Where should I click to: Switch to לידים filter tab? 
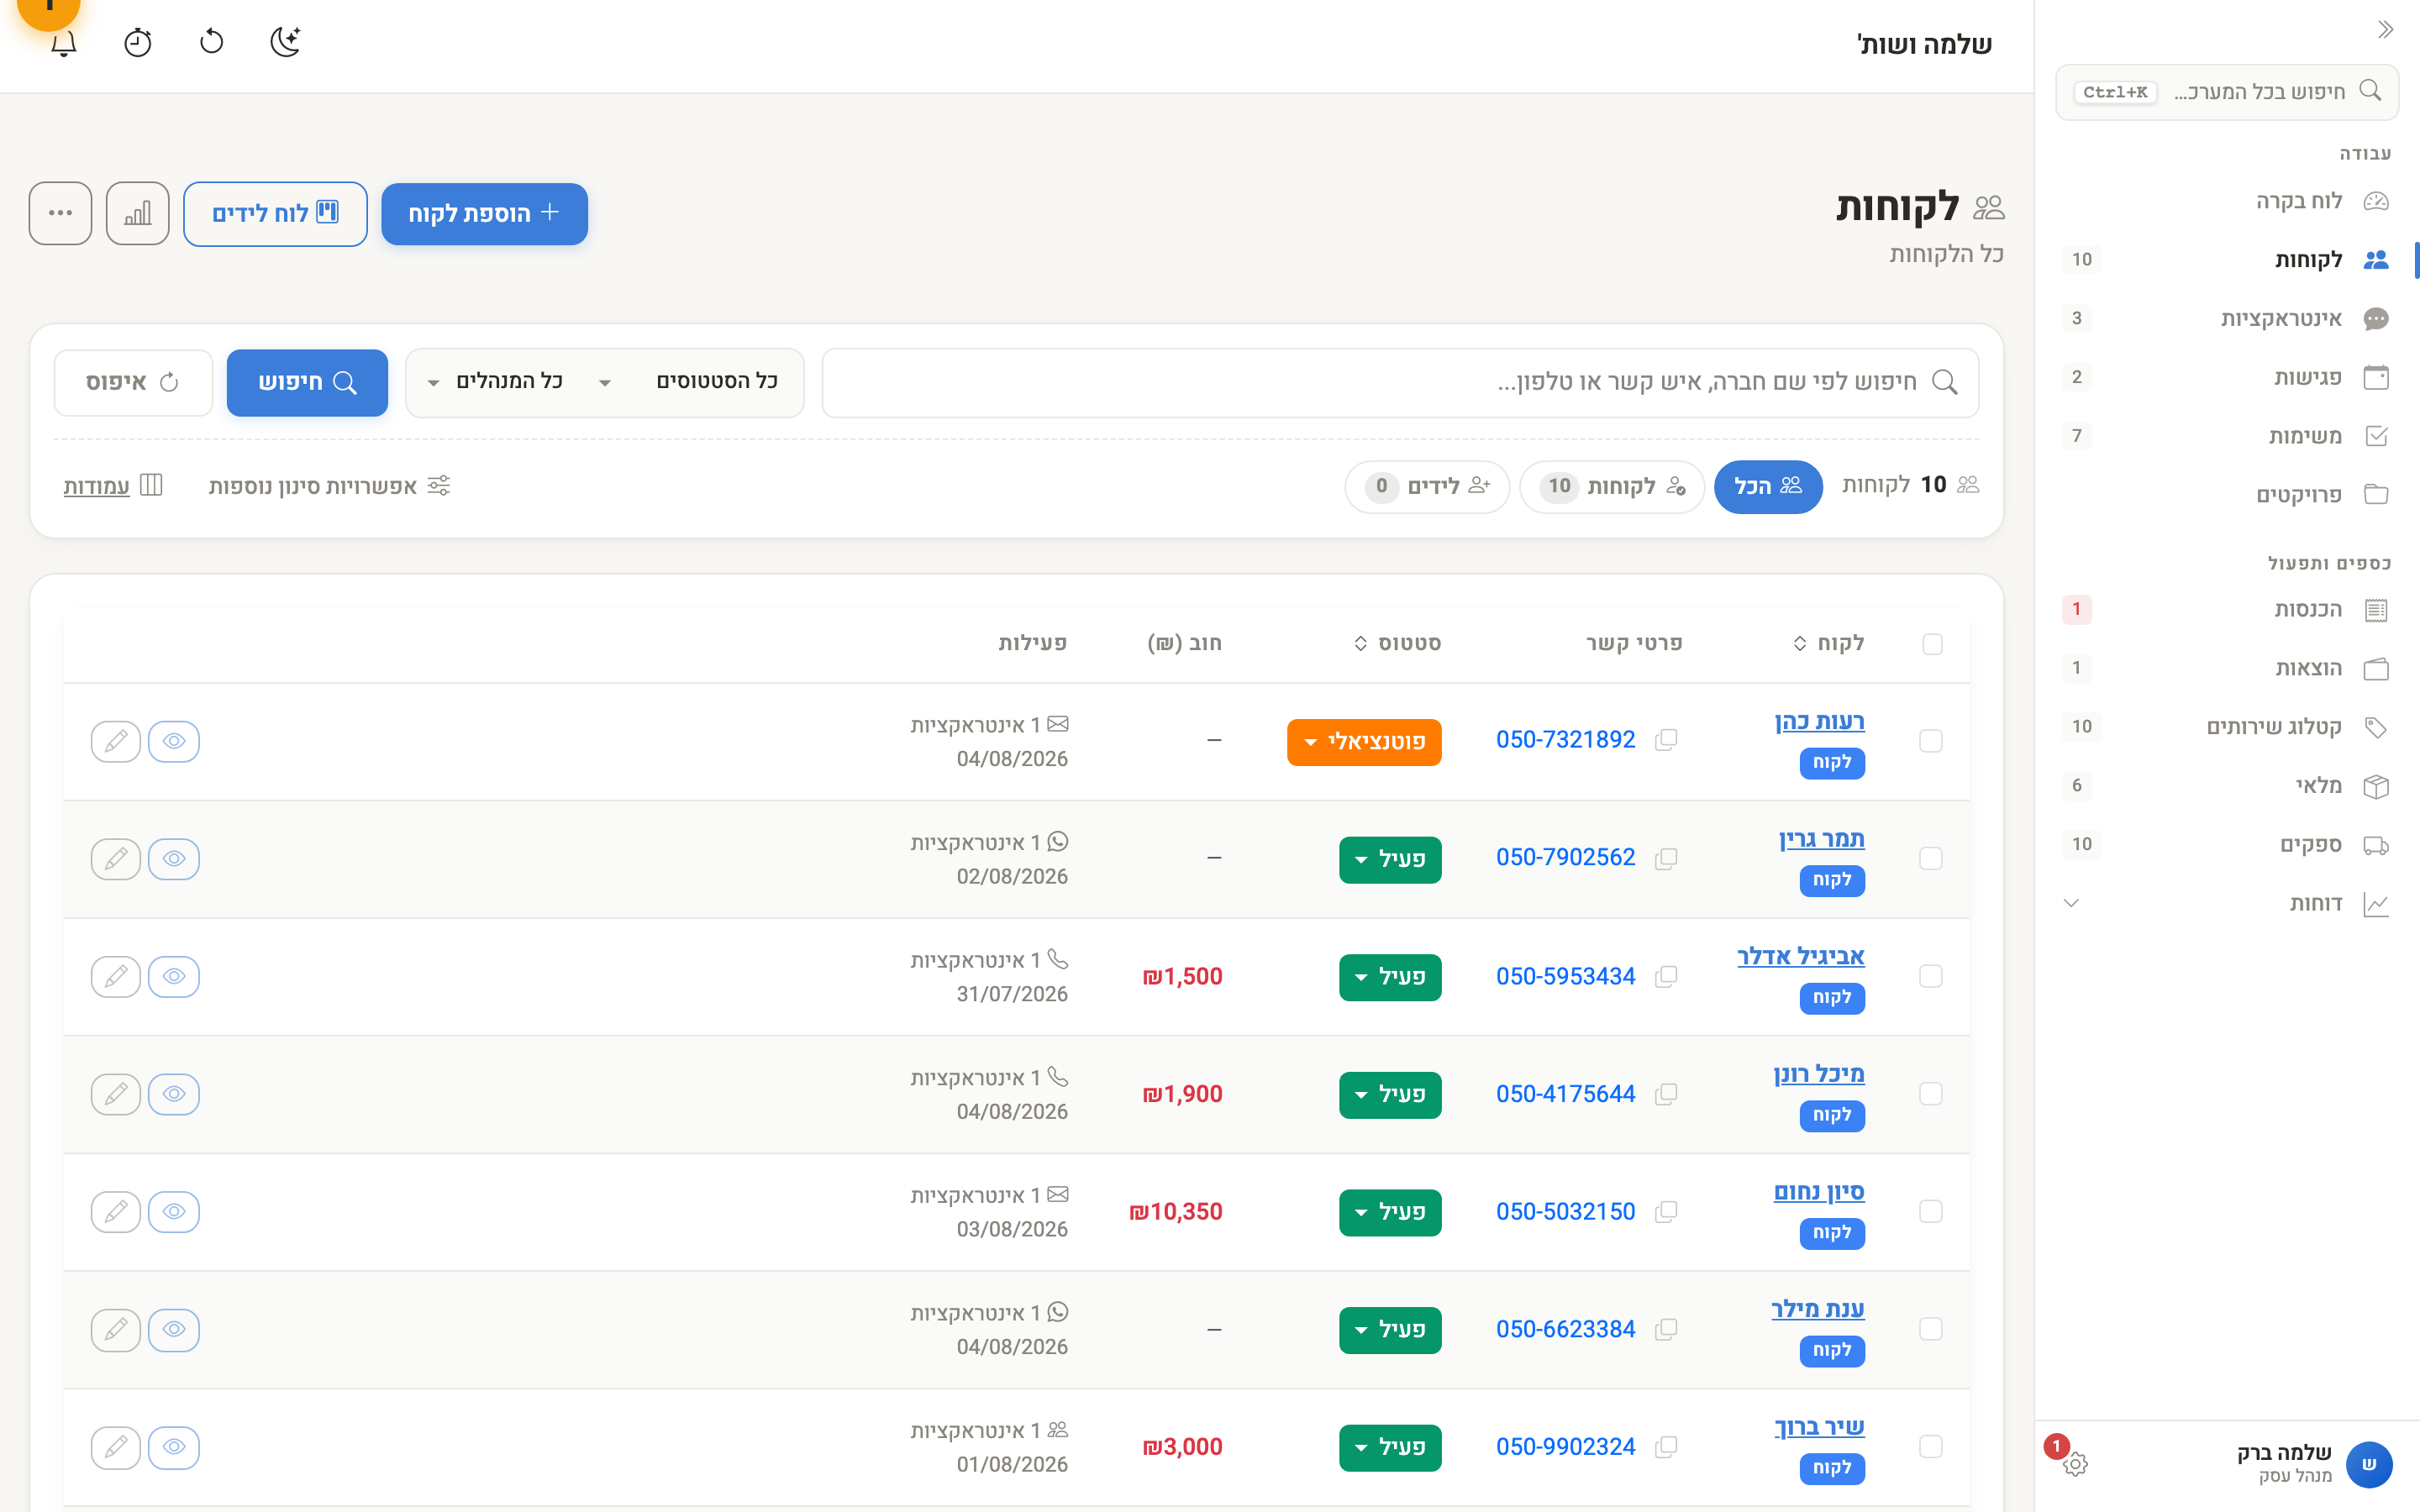click(x=1427, y=487)
